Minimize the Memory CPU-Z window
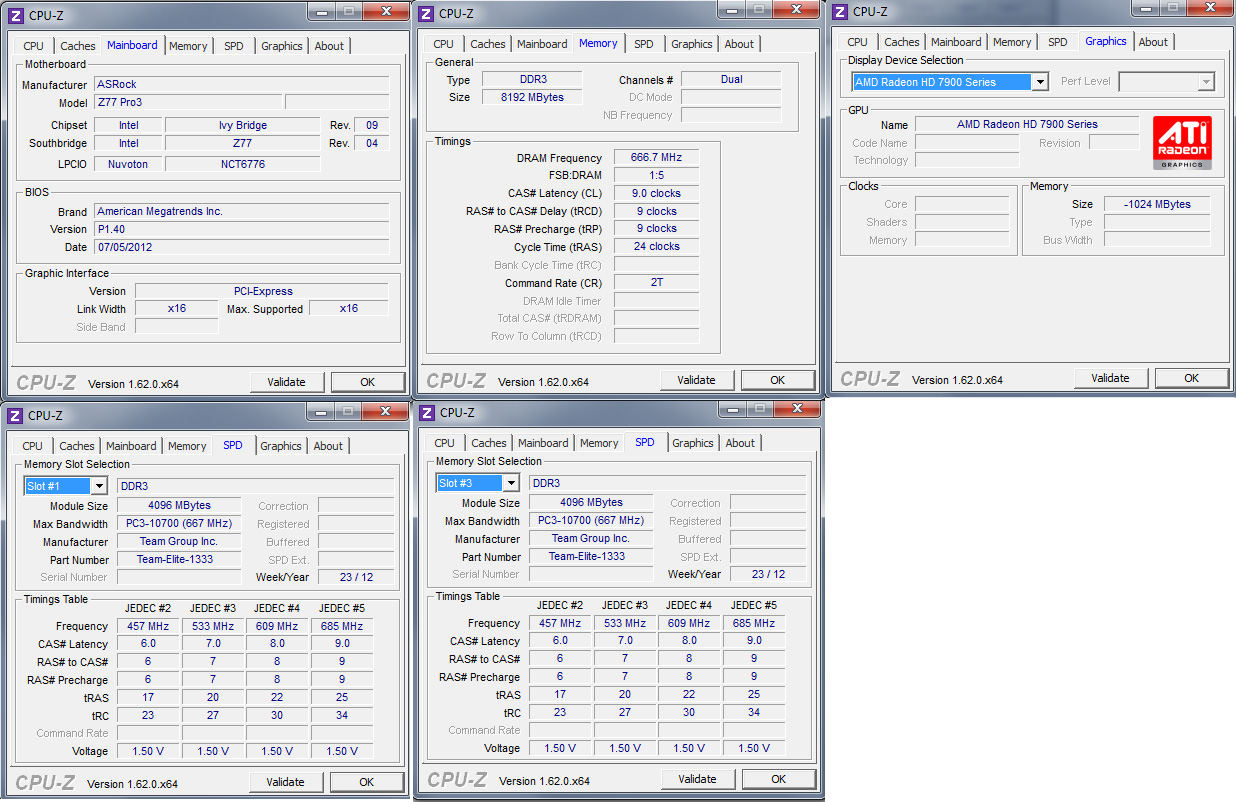 731,9
